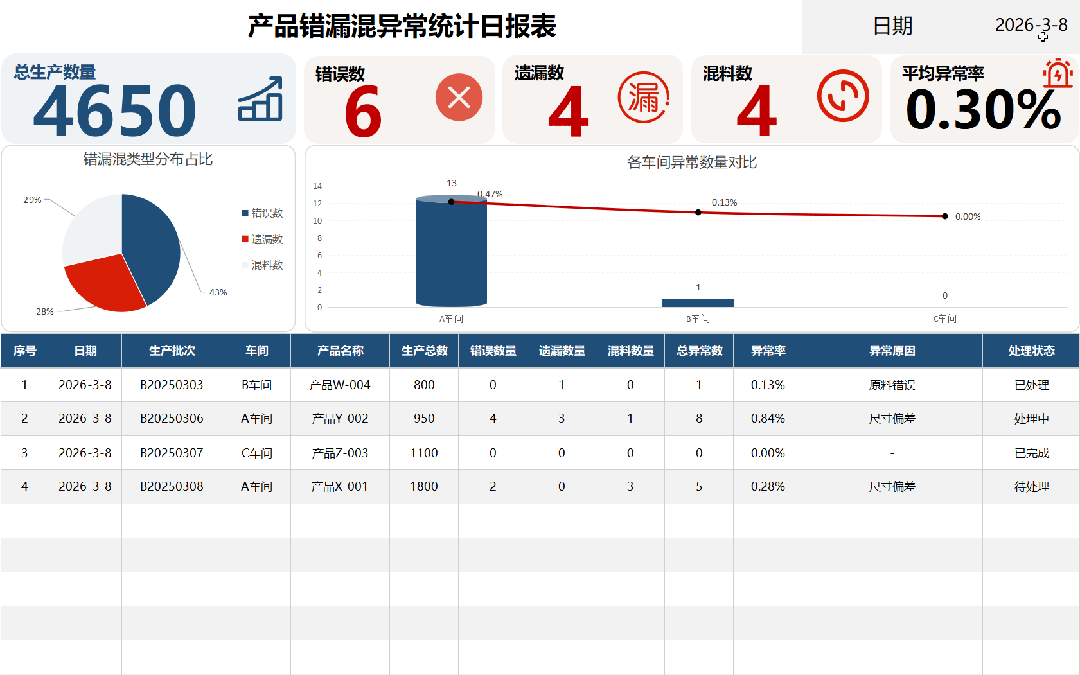Click the C车间 data point on the red line
Image resolution: width=1080 pixels, height=675 pixels.
click(x=945, y=216)
